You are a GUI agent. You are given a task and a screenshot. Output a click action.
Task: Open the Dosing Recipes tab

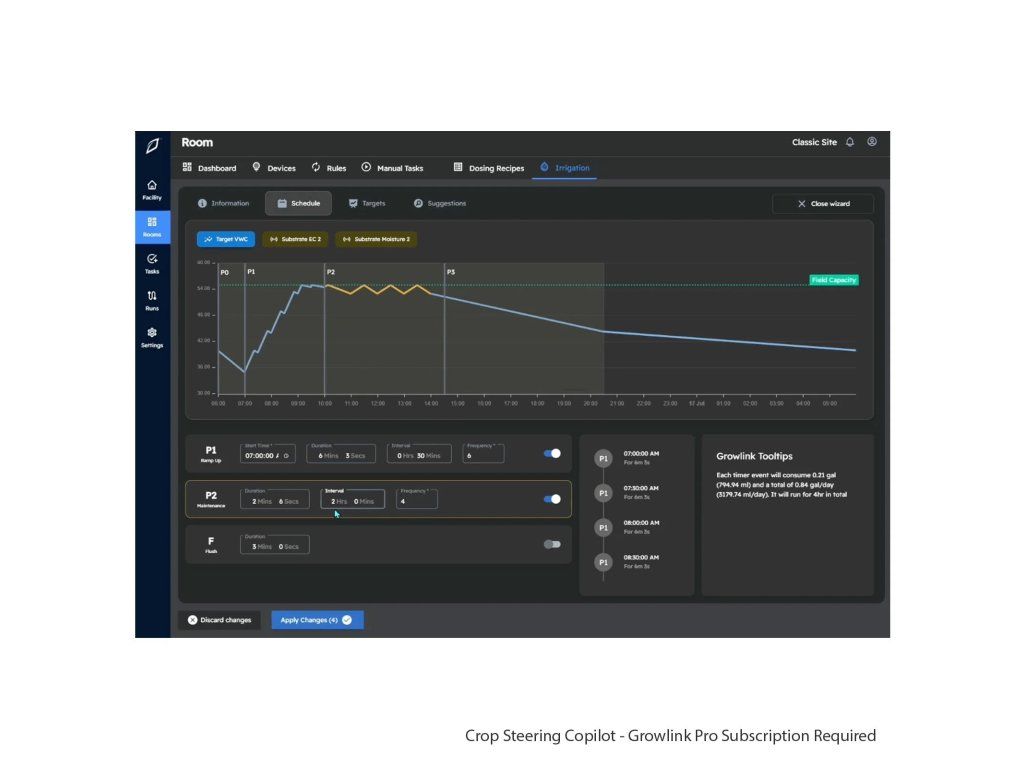[489, 168]
